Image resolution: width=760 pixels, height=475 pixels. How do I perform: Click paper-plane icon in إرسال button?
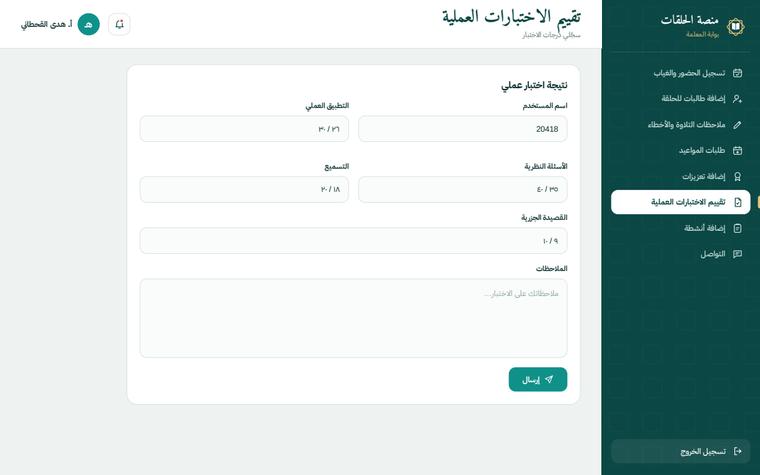coord(549,380)
